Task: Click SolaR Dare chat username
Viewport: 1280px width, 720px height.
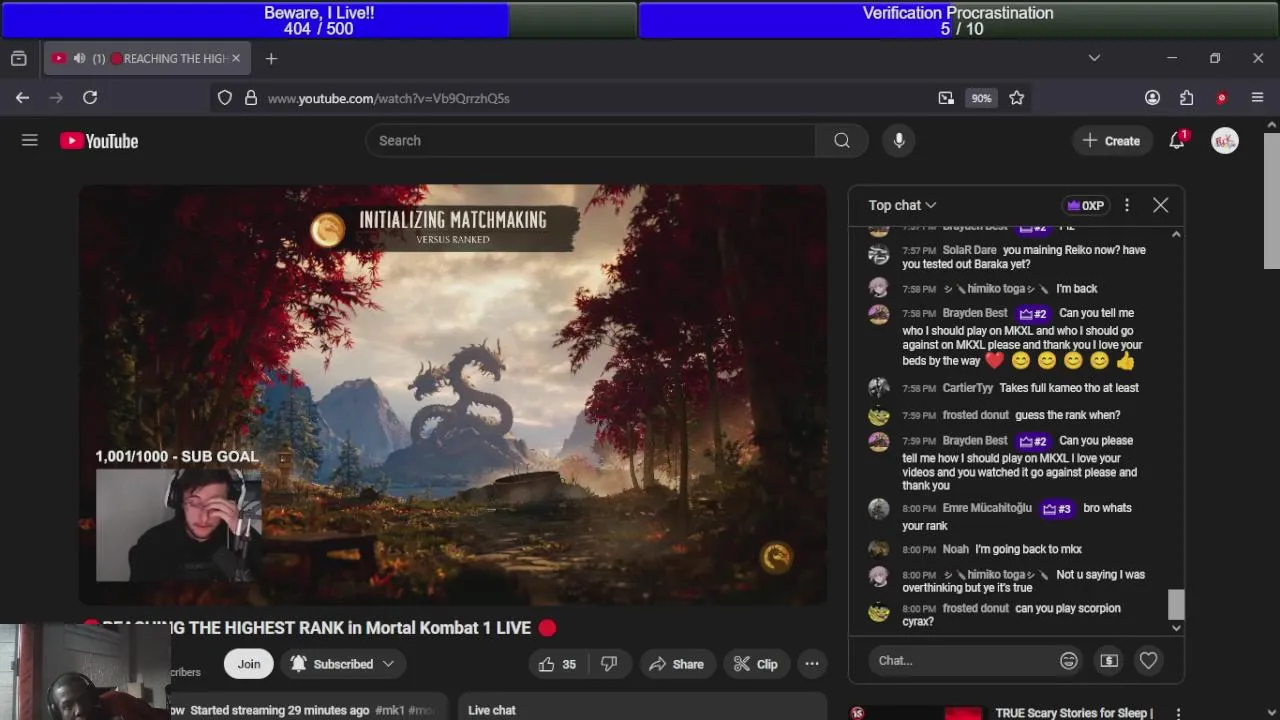Action: [x=969, y=250]
